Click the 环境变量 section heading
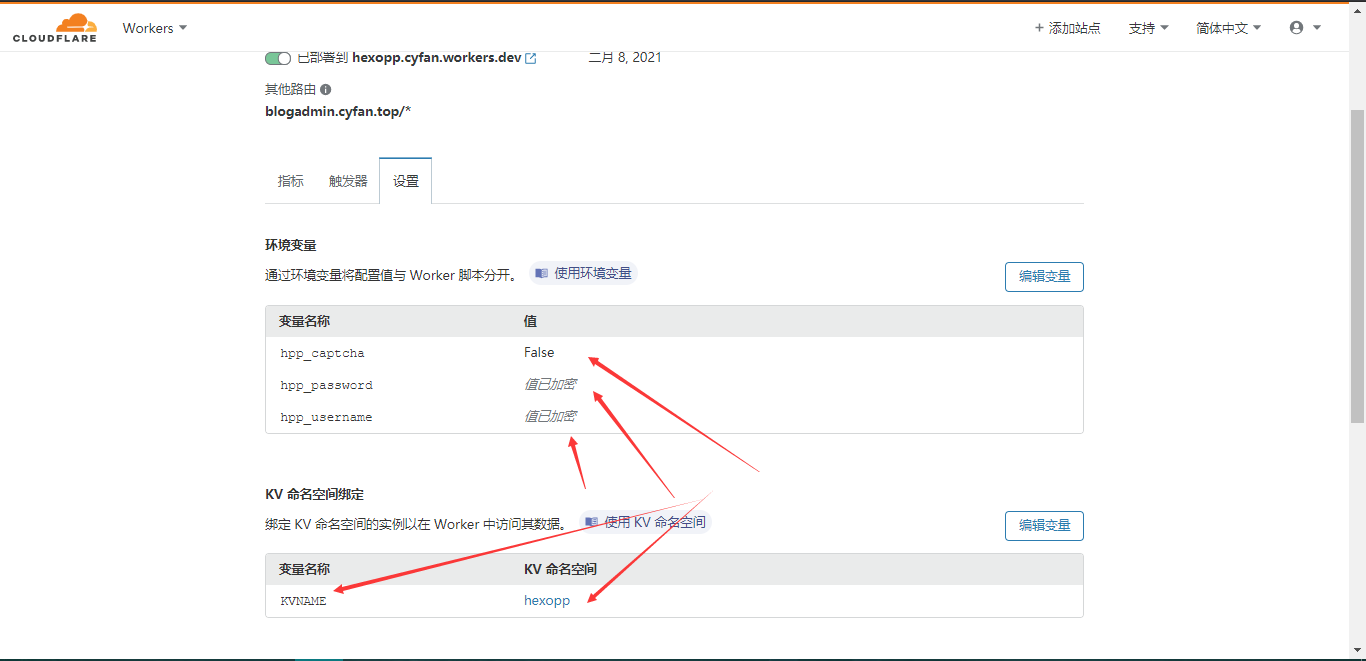 291,245
